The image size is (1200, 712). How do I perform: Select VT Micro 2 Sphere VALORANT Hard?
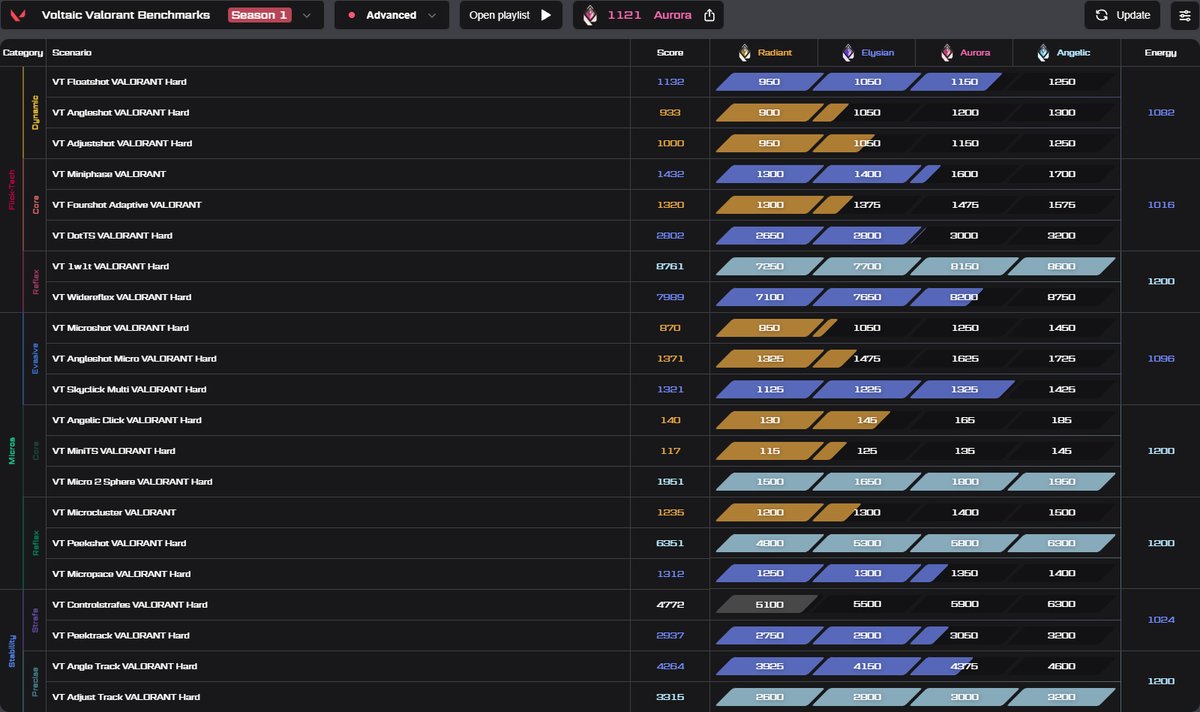point(132,482)
